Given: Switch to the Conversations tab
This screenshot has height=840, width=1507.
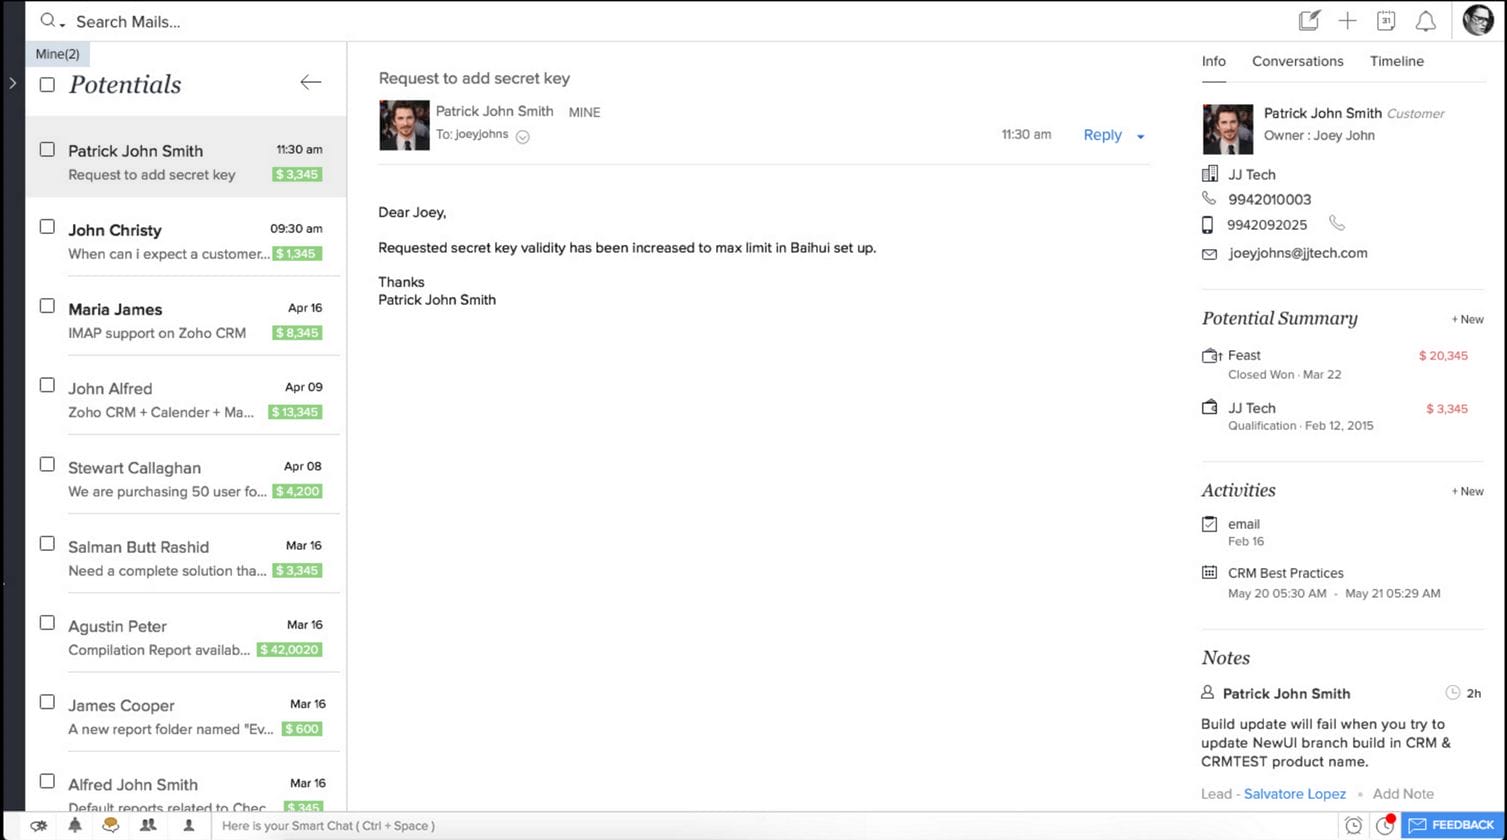Looking at the screenshot, I should point(1297,61).
